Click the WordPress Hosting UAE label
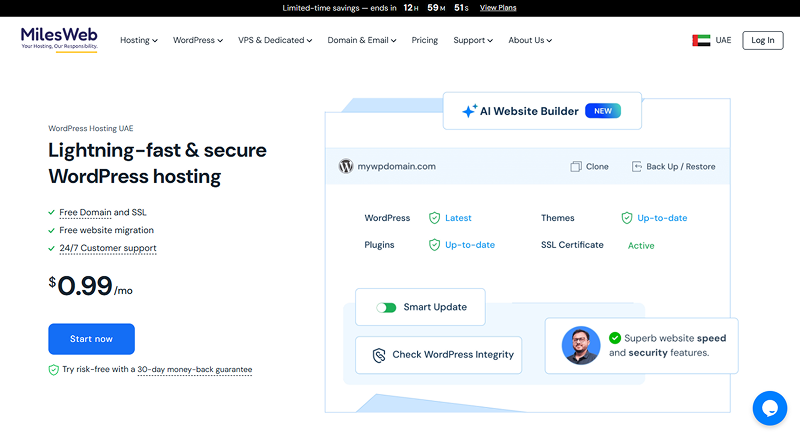The height and width of the screenshot is (445, 800). click(91, 129)
